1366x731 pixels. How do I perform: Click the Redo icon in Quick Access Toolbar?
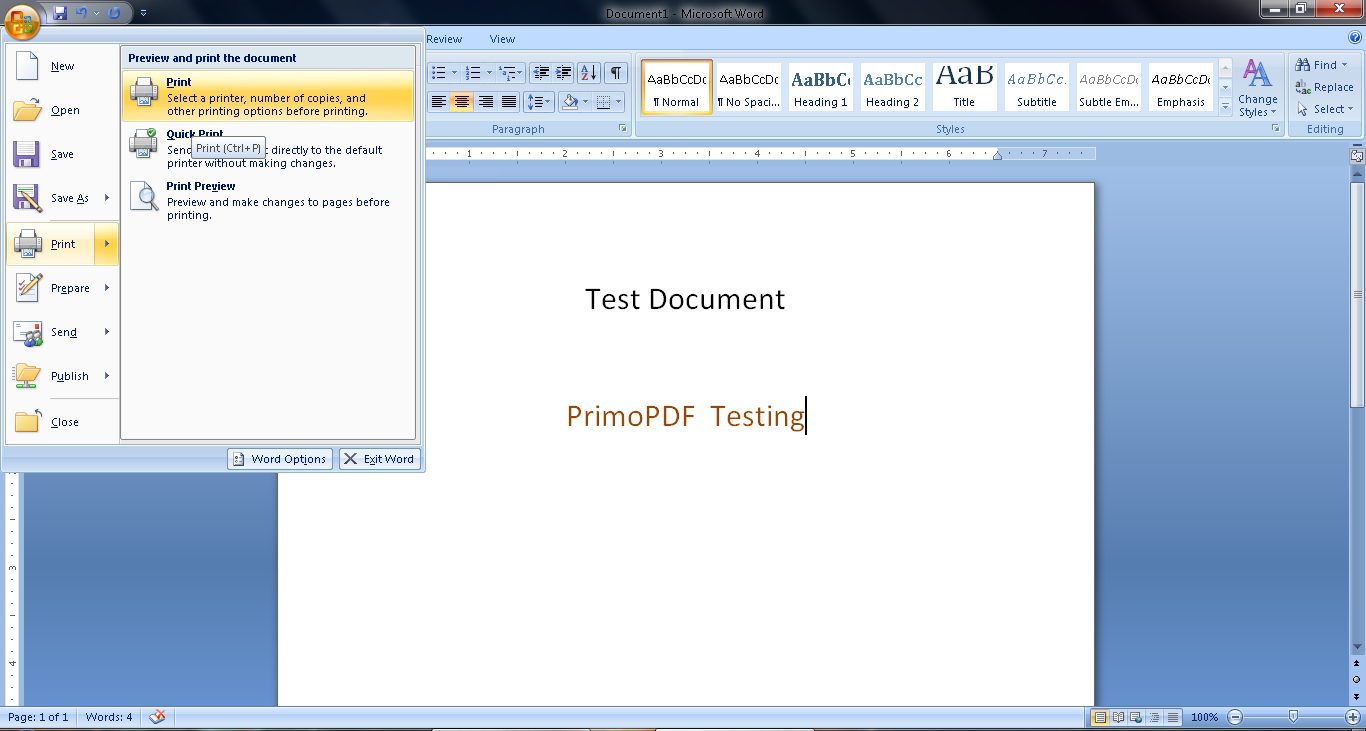click(113, 13)
